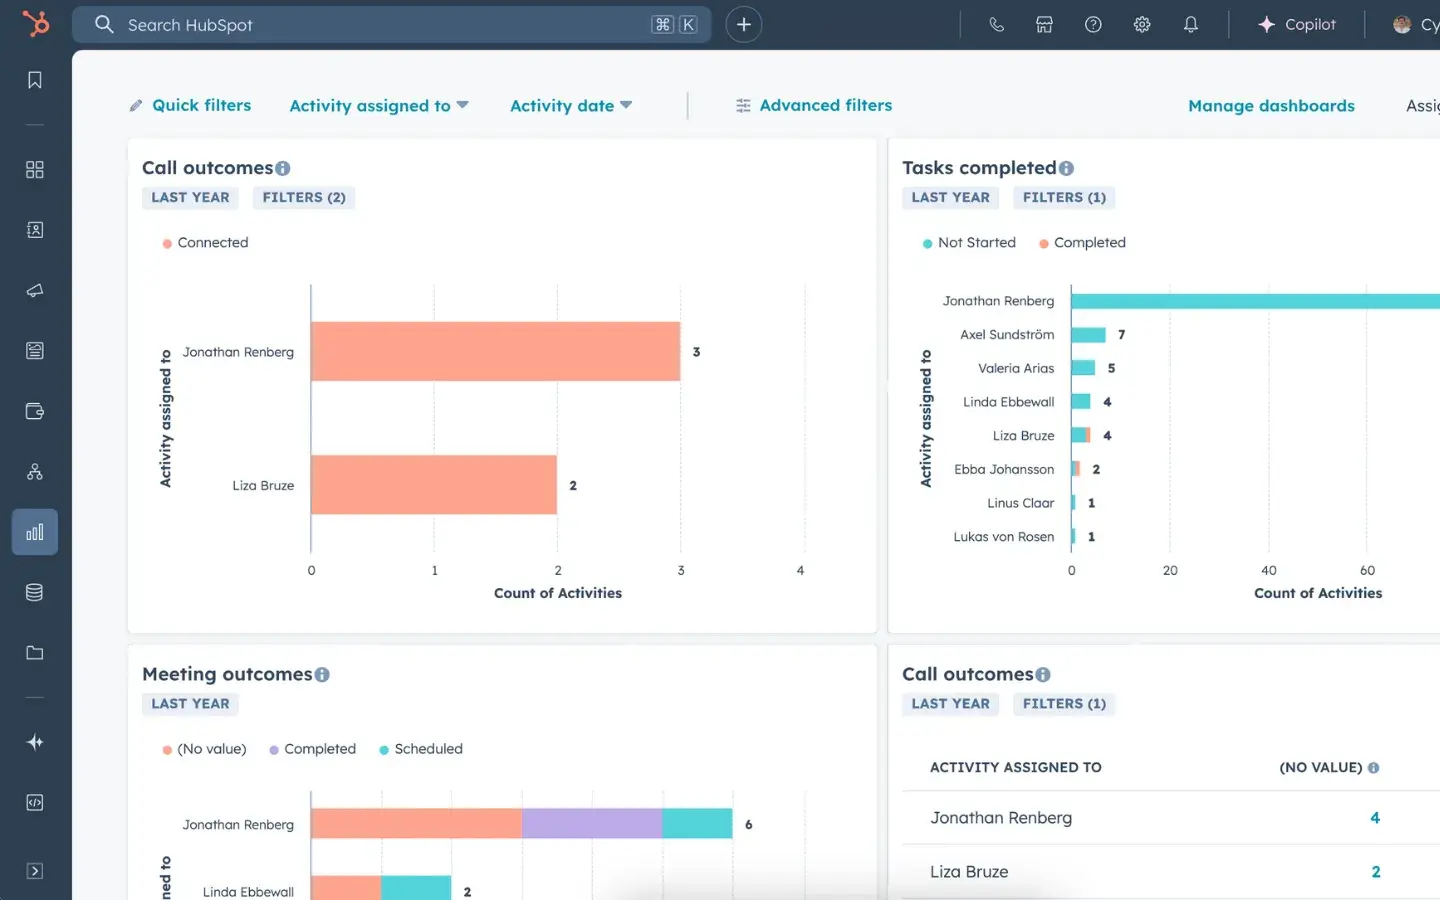
Task: Open the Marketplace storefront icon
Action: pos(1044,25)
